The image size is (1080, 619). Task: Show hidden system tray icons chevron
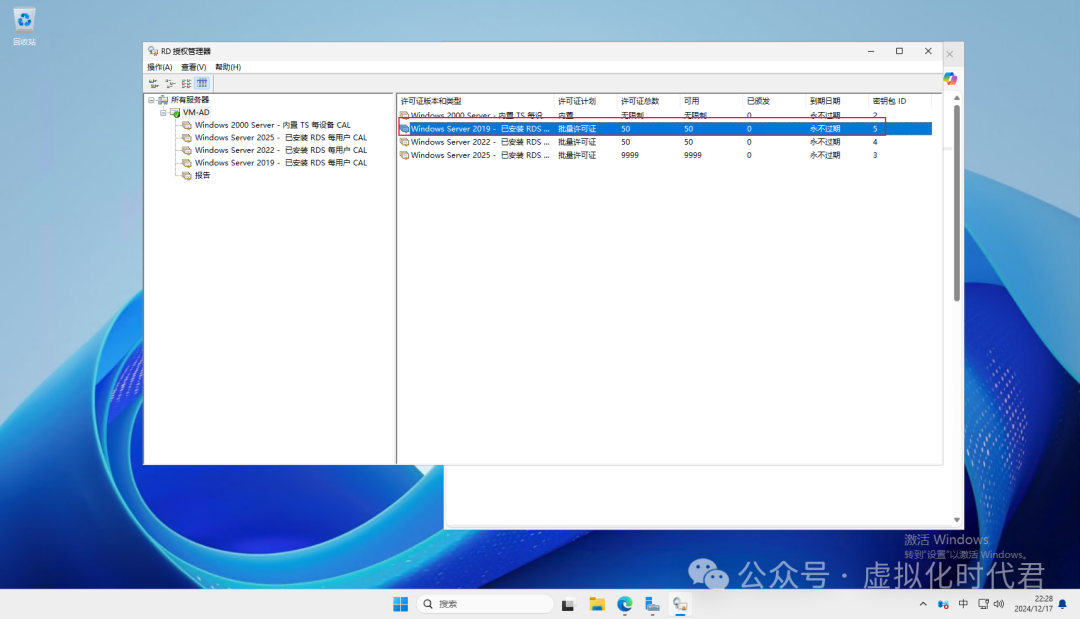tap(923, 604)
